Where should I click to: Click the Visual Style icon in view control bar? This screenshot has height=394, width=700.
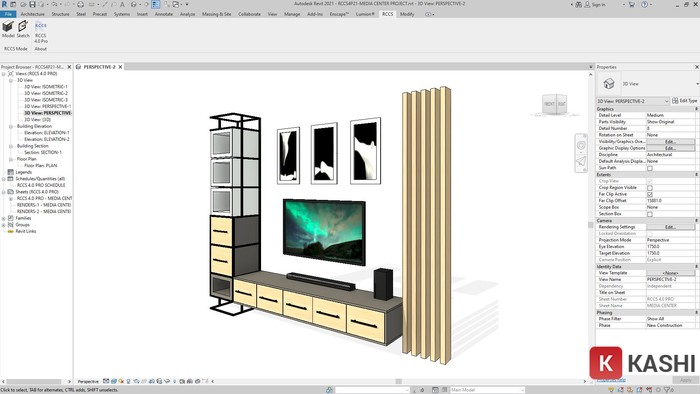pos(113,382)
